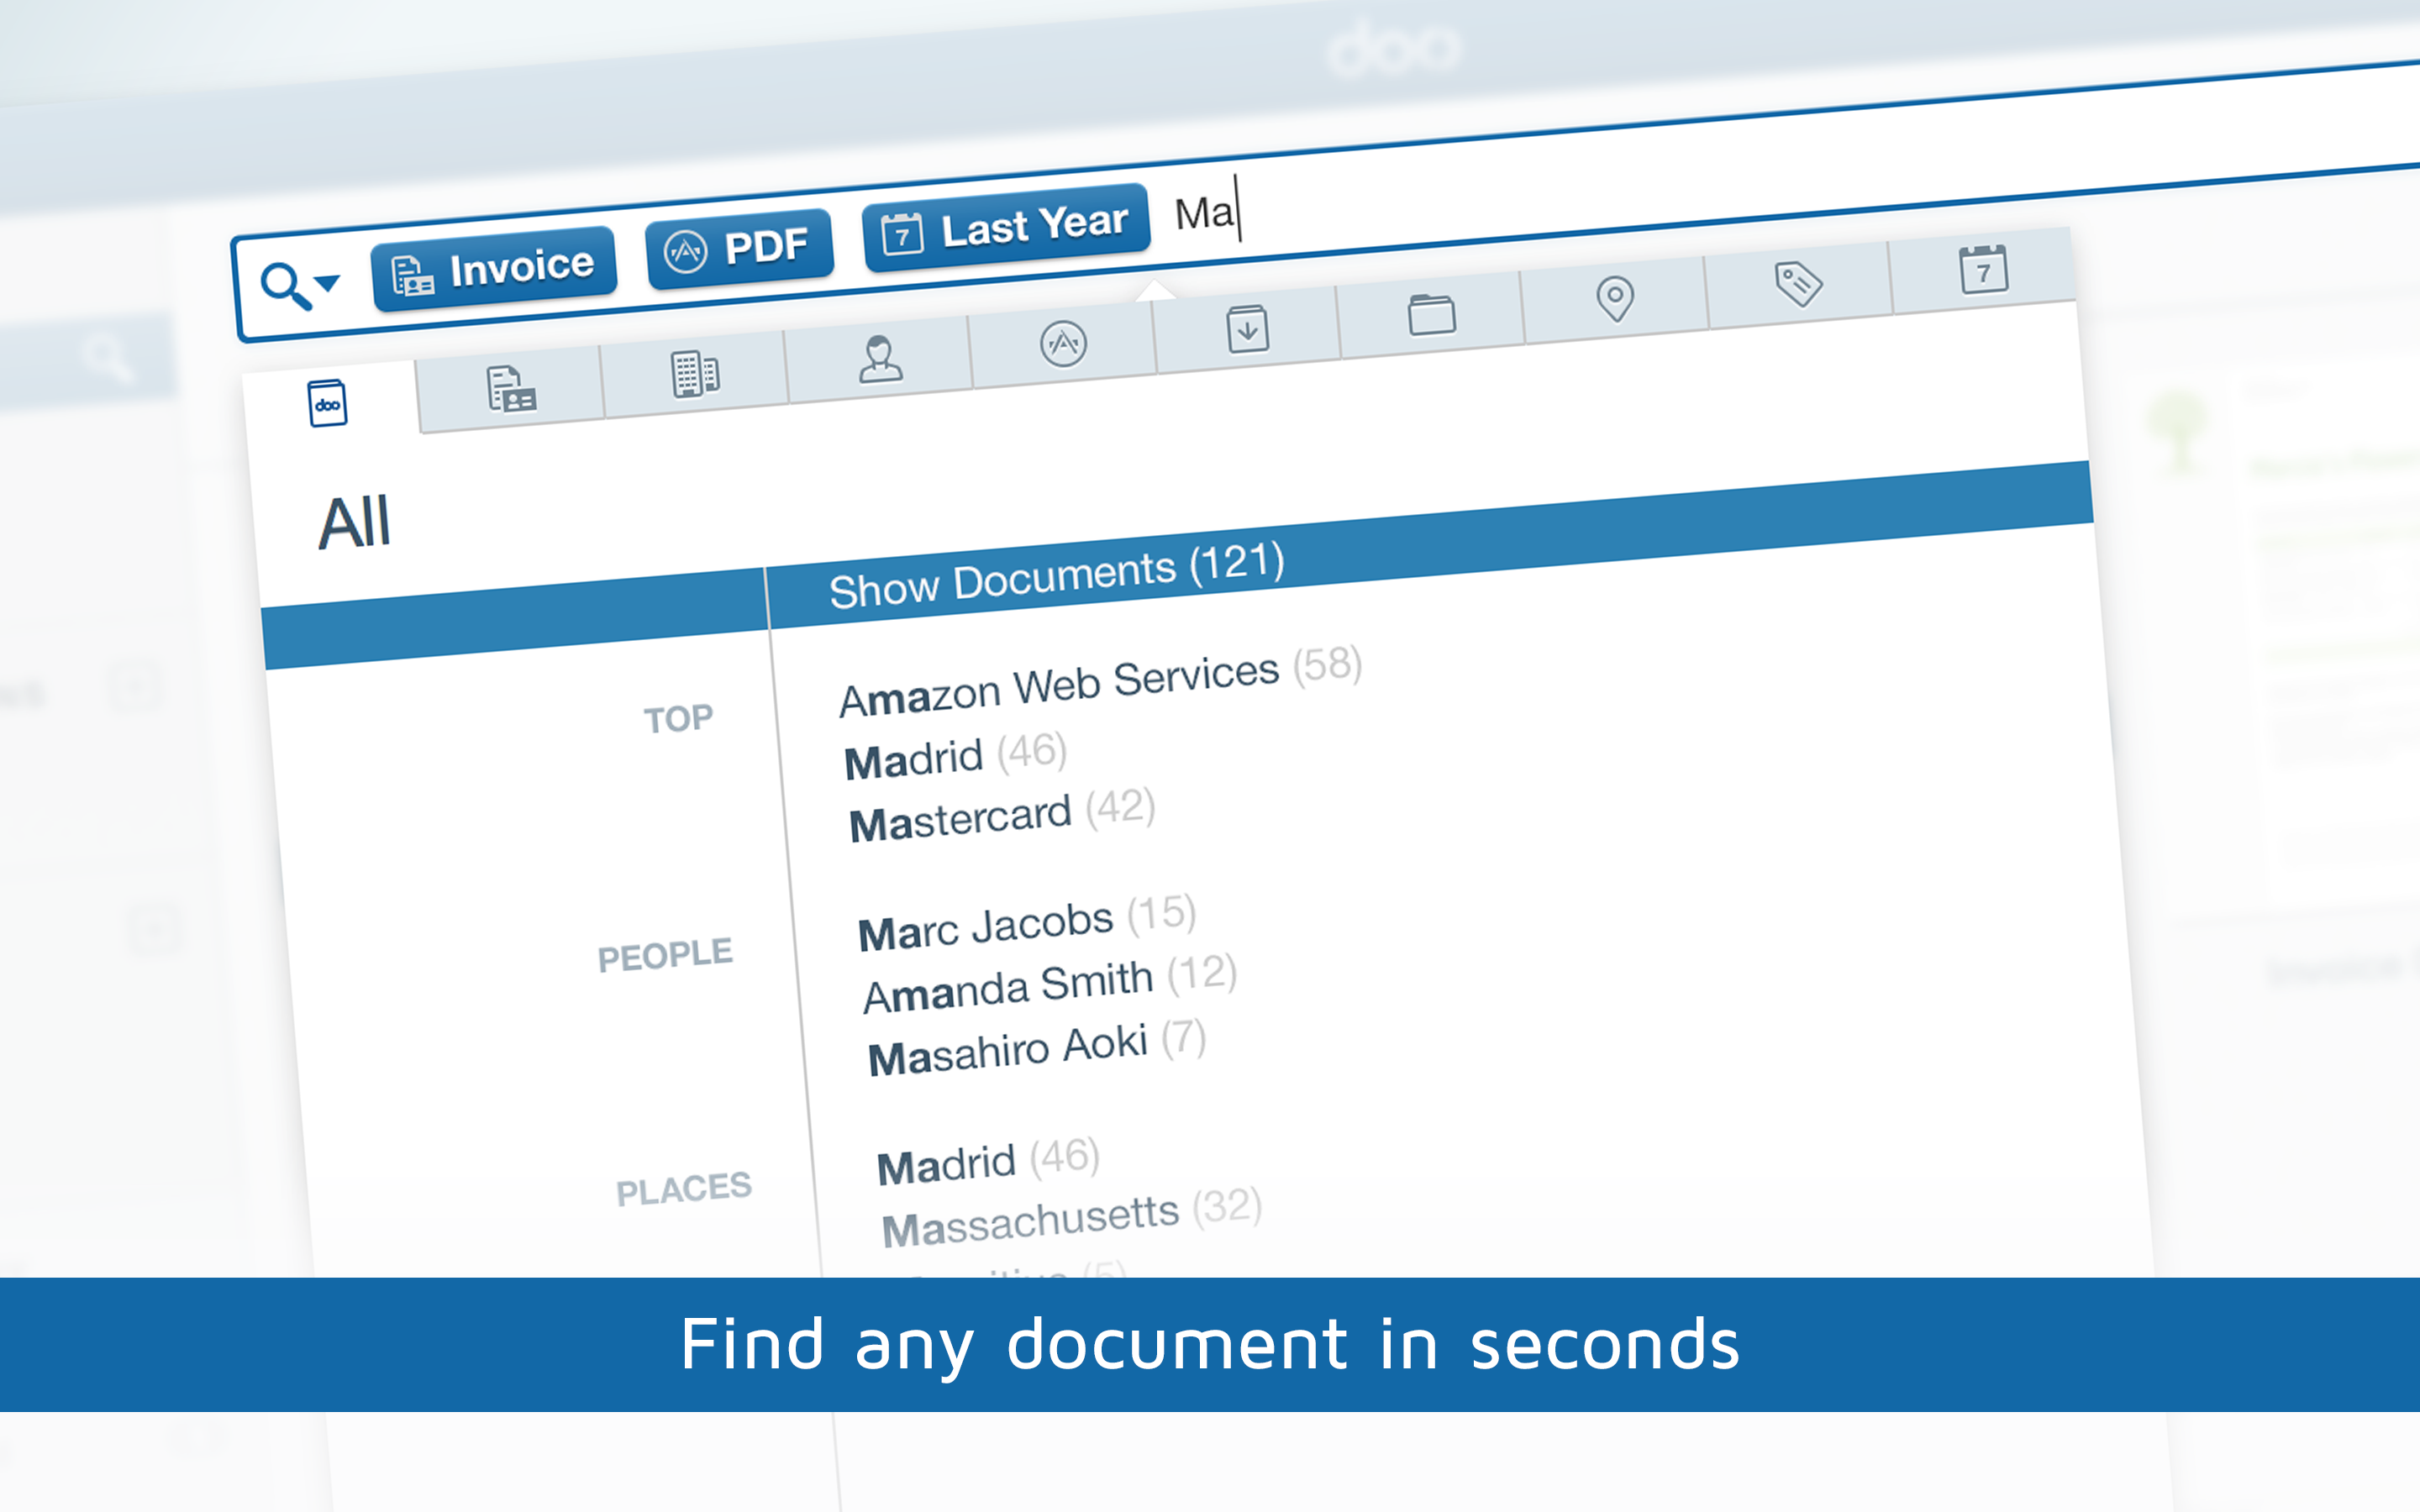Choose Massachusetts (32) suggestion
This screenshot has width=2420, height=1512.
[1071, 1217]
